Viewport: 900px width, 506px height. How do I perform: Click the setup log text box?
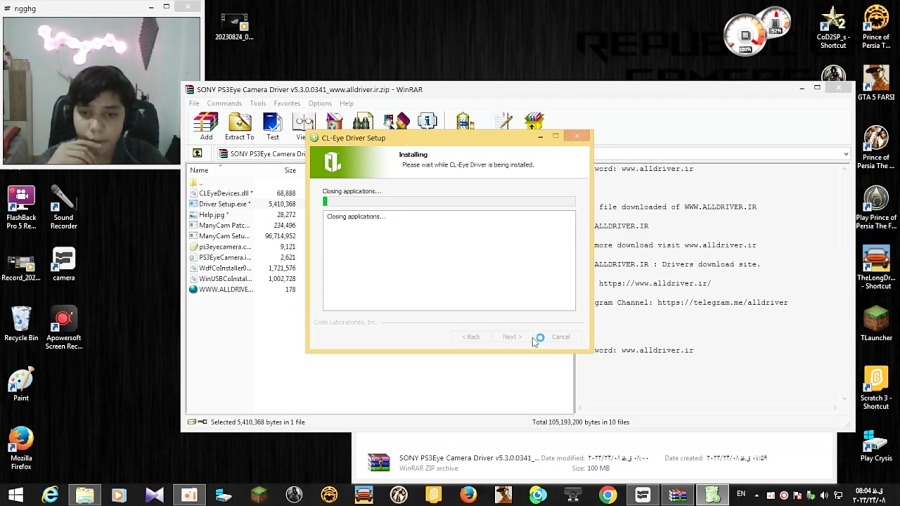tap(449, 260)
